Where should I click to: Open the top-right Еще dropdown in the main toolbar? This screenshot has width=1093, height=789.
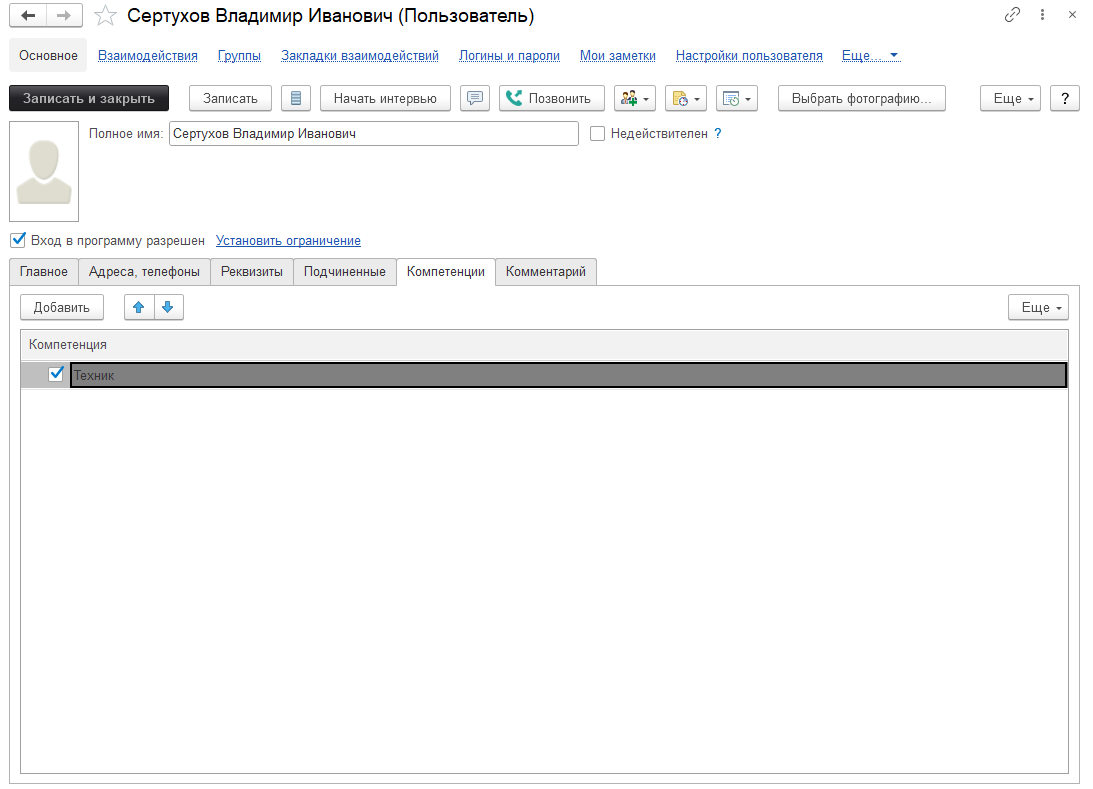tap(1012, 98)
